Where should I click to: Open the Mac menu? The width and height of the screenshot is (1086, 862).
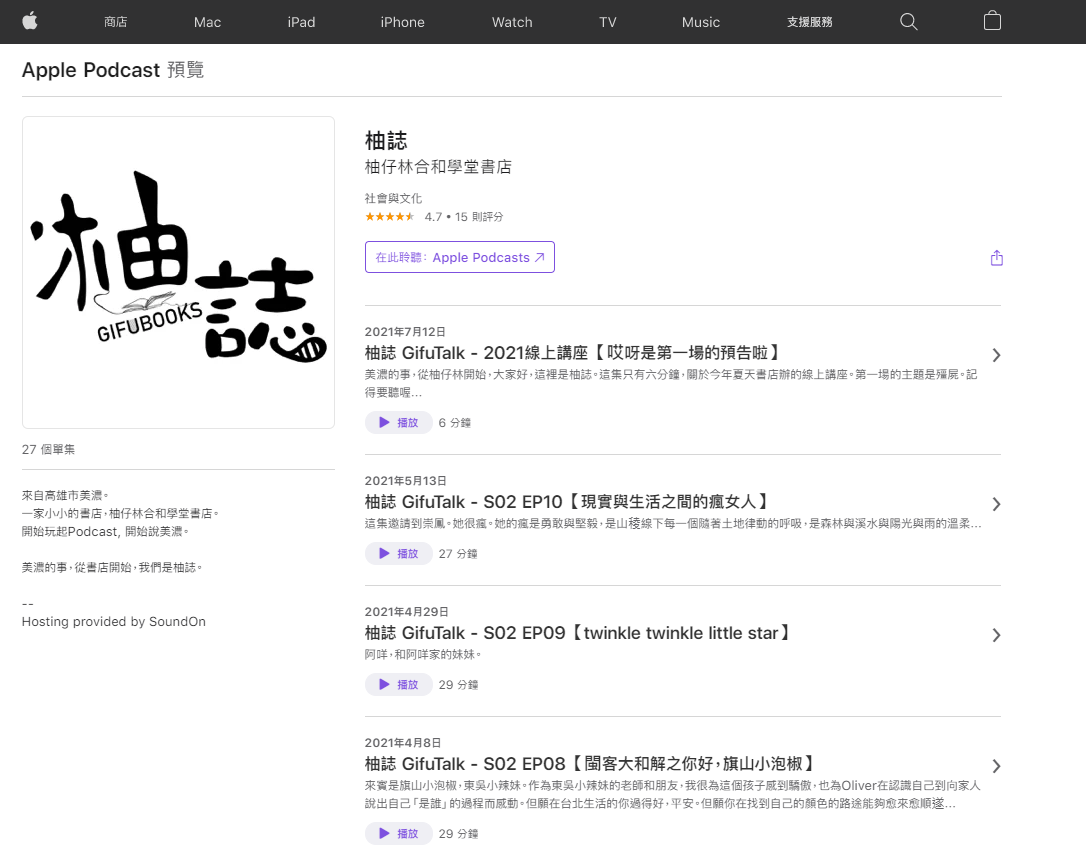coord(207,22)
